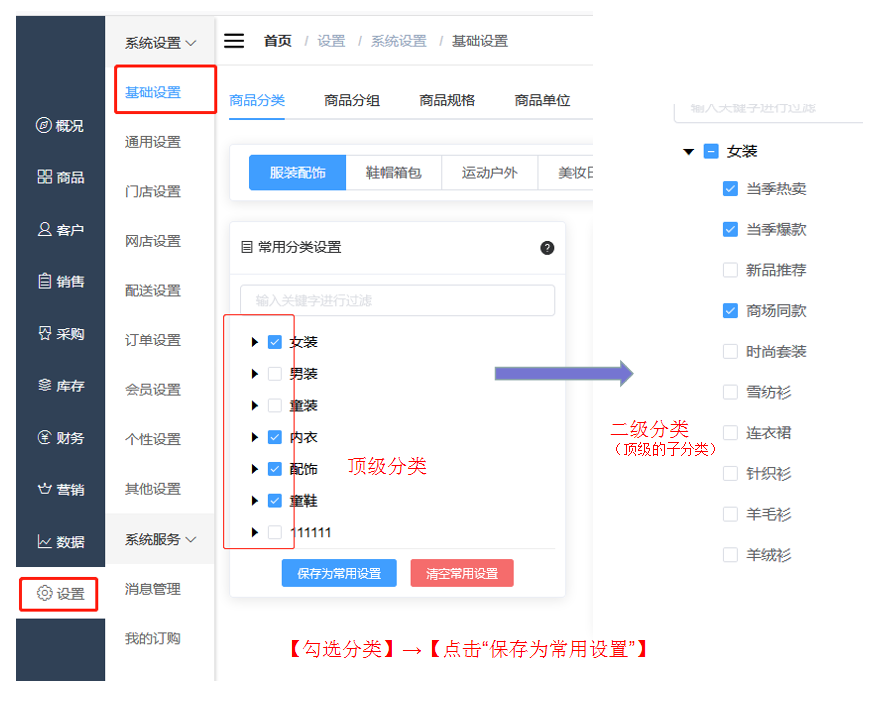
Task: Click the 清空常用设置 button
Action: coord(462,573)
